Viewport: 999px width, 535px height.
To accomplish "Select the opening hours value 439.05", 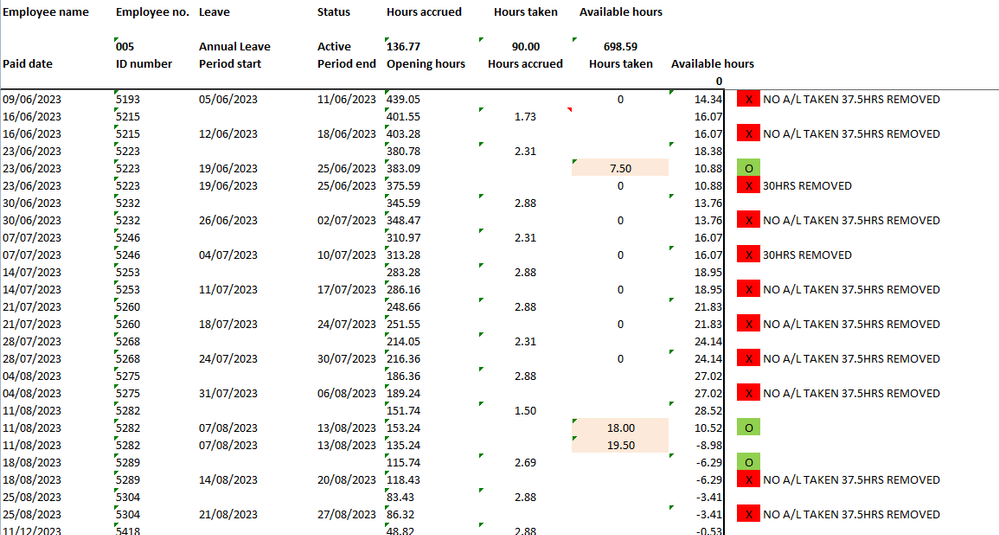I will (x=403, y=99).
